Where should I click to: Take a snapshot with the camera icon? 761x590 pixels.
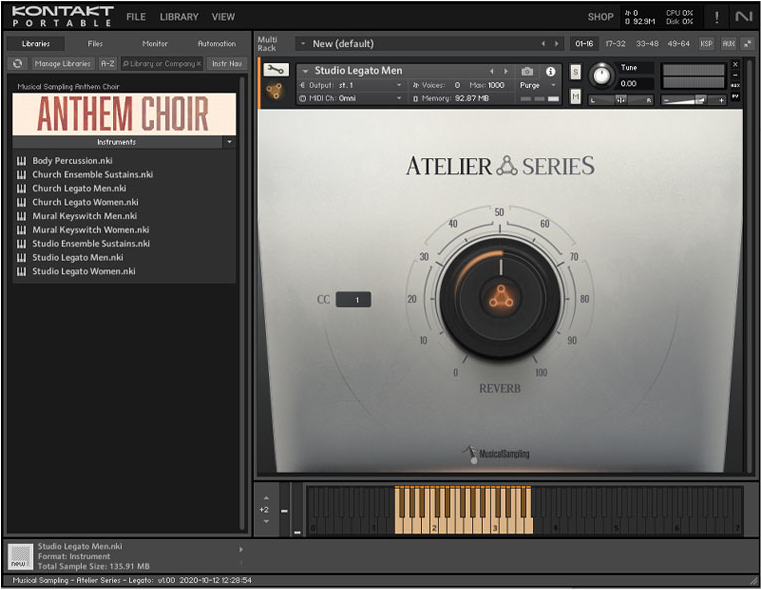(x=527, y=72)
